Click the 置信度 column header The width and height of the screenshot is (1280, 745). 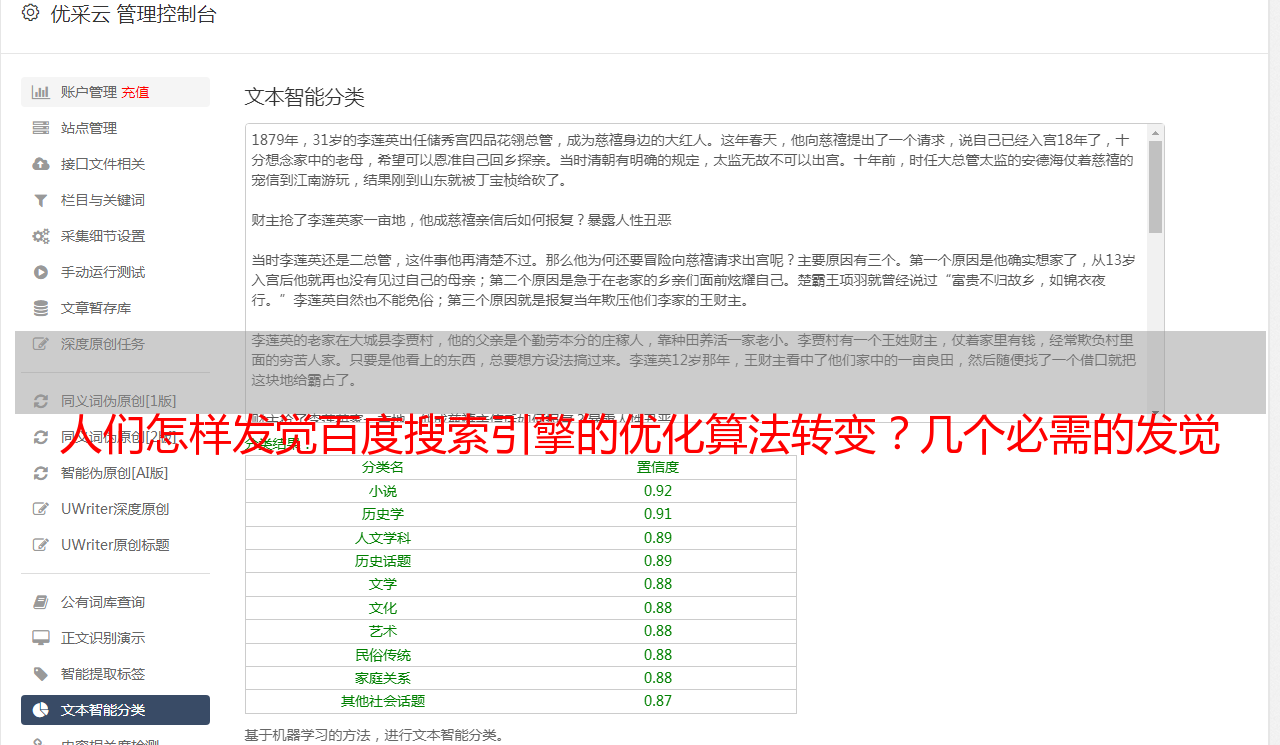(658, 467)
